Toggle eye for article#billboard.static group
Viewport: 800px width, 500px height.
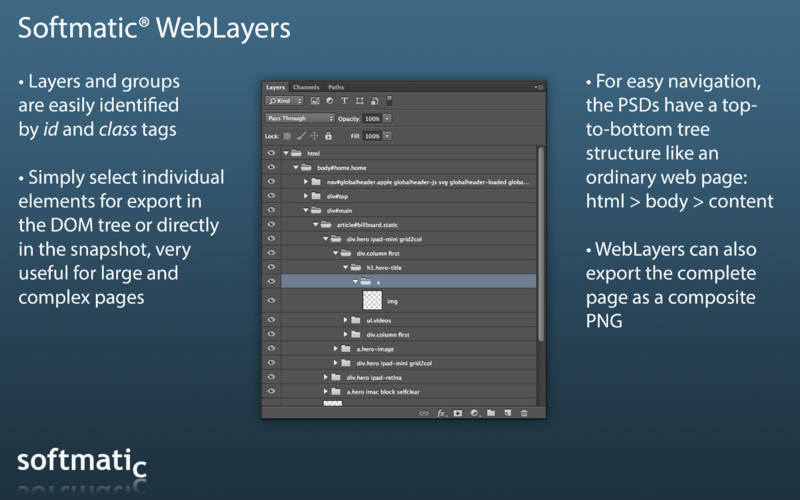click(271, 224)
